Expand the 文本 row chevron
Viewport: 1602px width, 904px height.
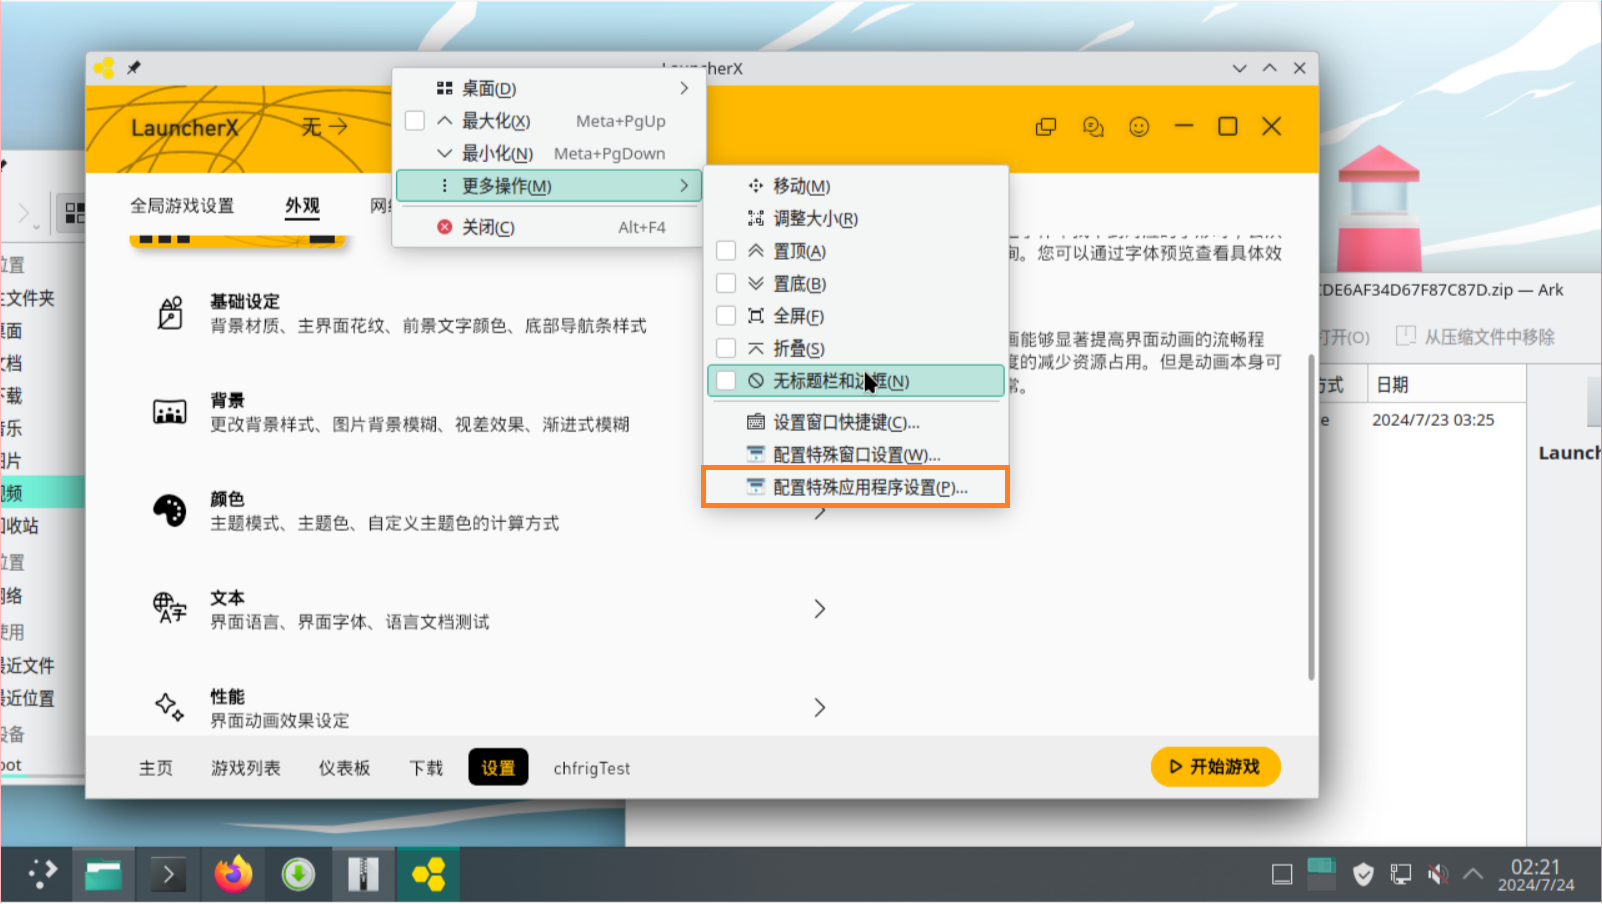tap(819, 609)
